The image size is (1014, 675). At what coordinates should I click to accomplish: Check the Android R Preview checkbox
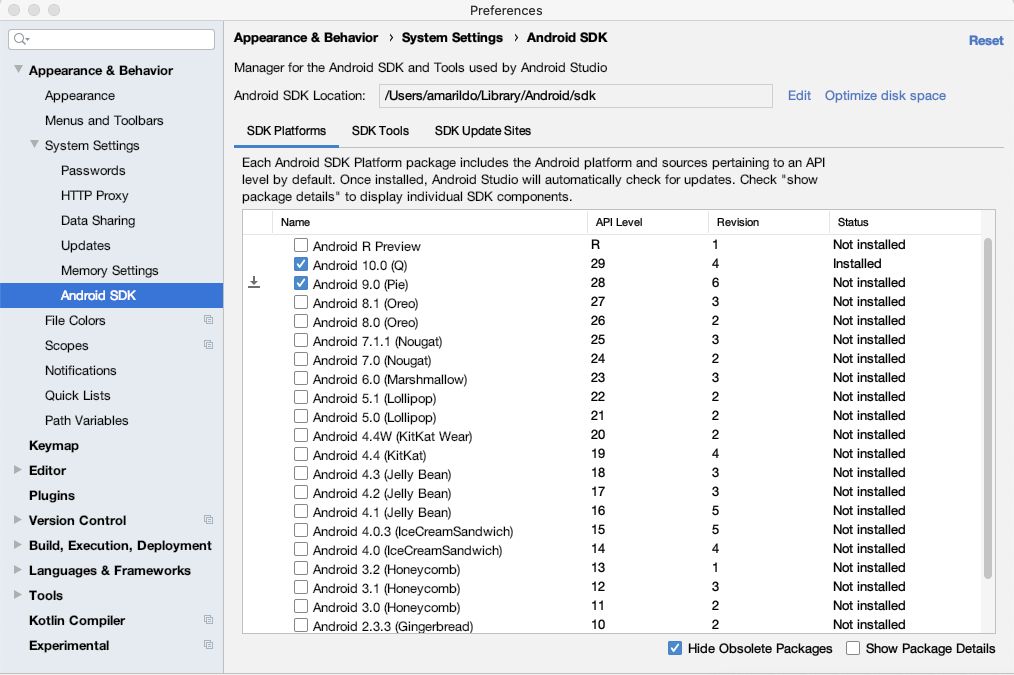tap(301, 245)
